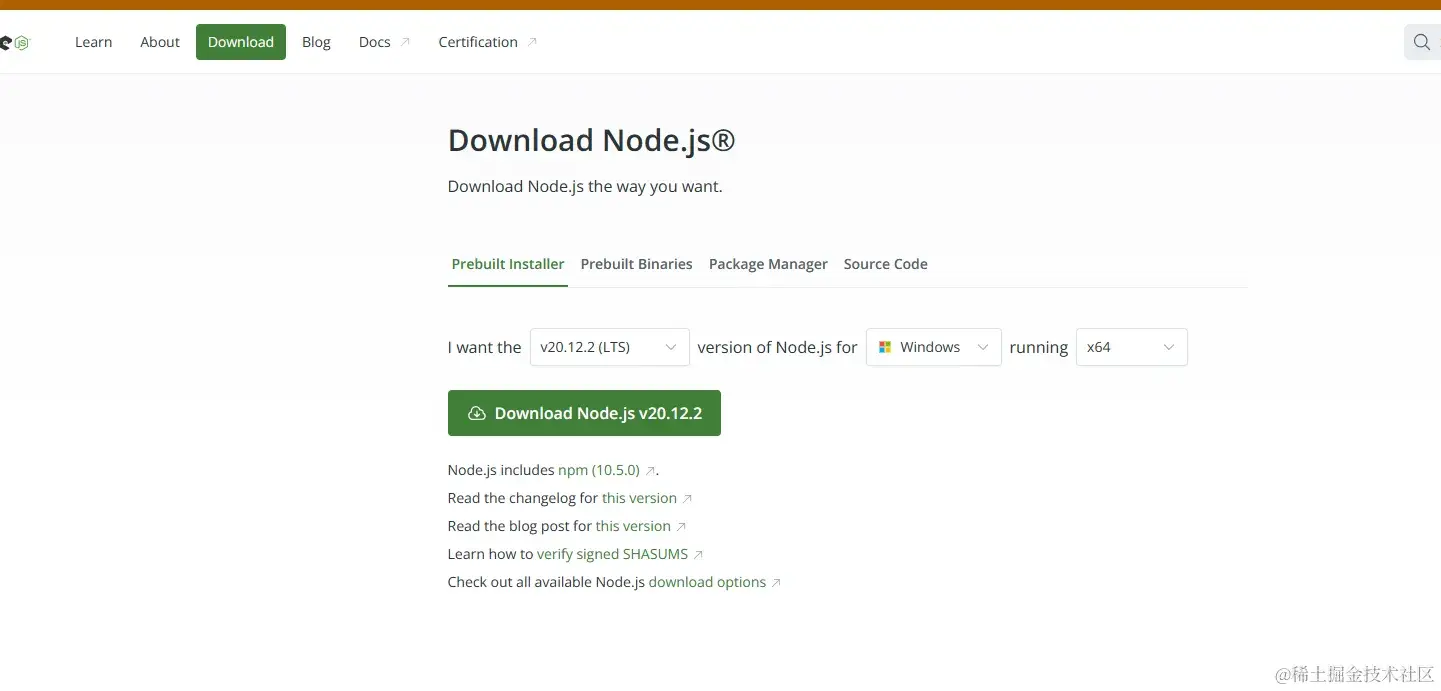
Task: Click the arrow icon after verify signed SHASUMS
Action: 698,554
